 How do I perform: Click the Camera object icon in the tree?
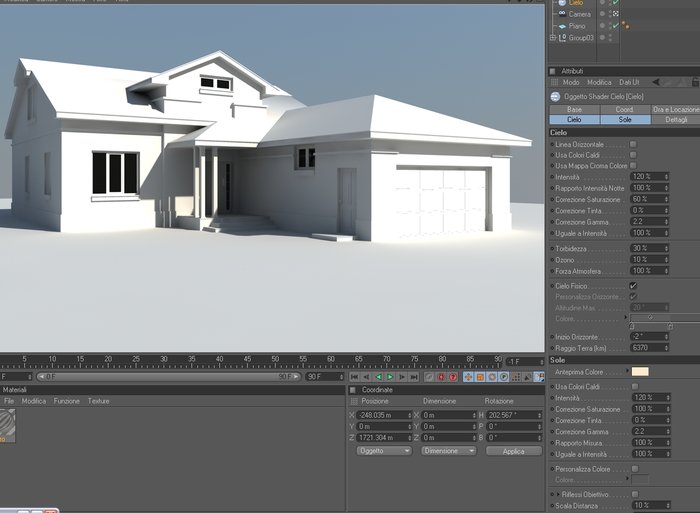point(562,14)
